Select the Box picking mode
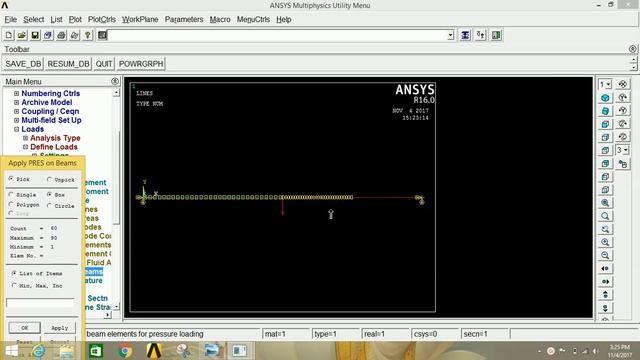Viewport: 640px width, 360px height. click(49, 195)
